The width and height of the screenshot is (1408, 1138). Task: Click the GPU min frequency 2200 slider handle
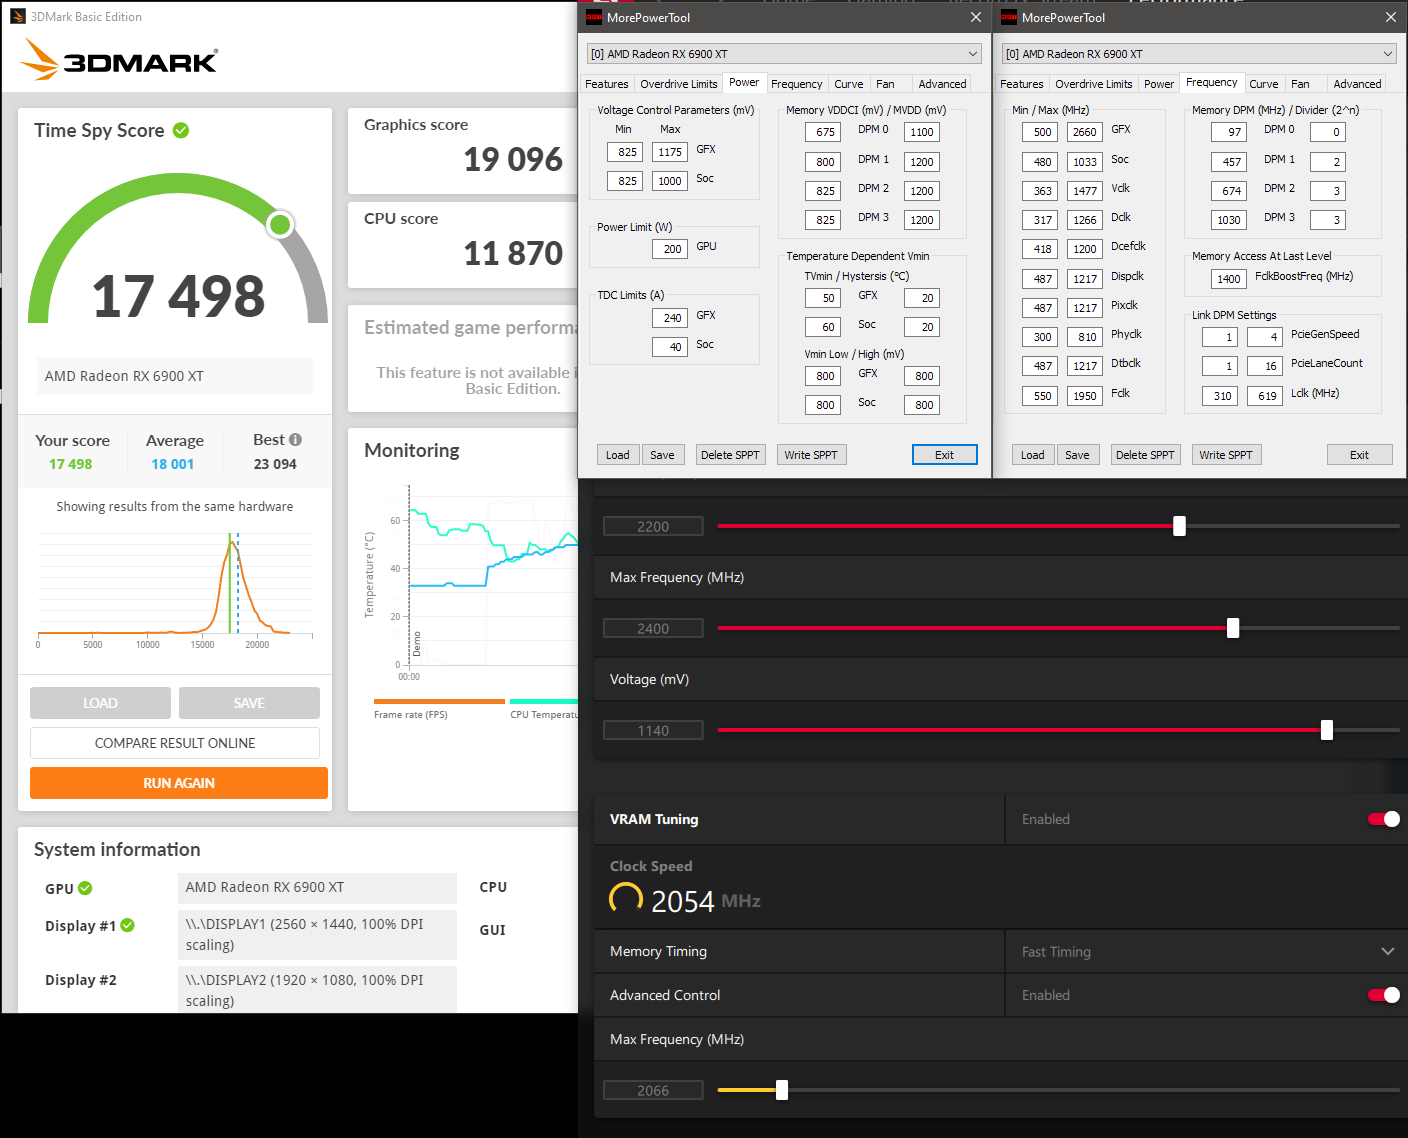click(1179, 526)
